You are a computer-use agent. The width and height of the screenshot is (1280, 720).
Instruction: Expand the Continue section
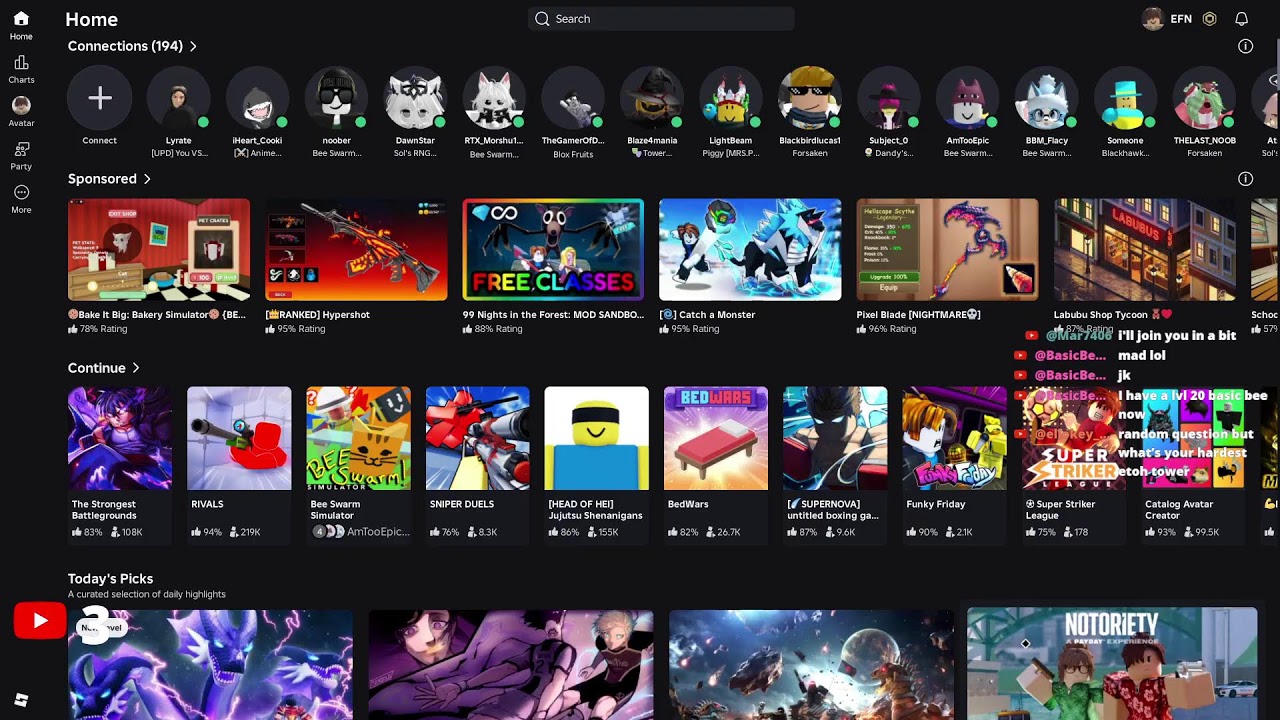(103, 368)
